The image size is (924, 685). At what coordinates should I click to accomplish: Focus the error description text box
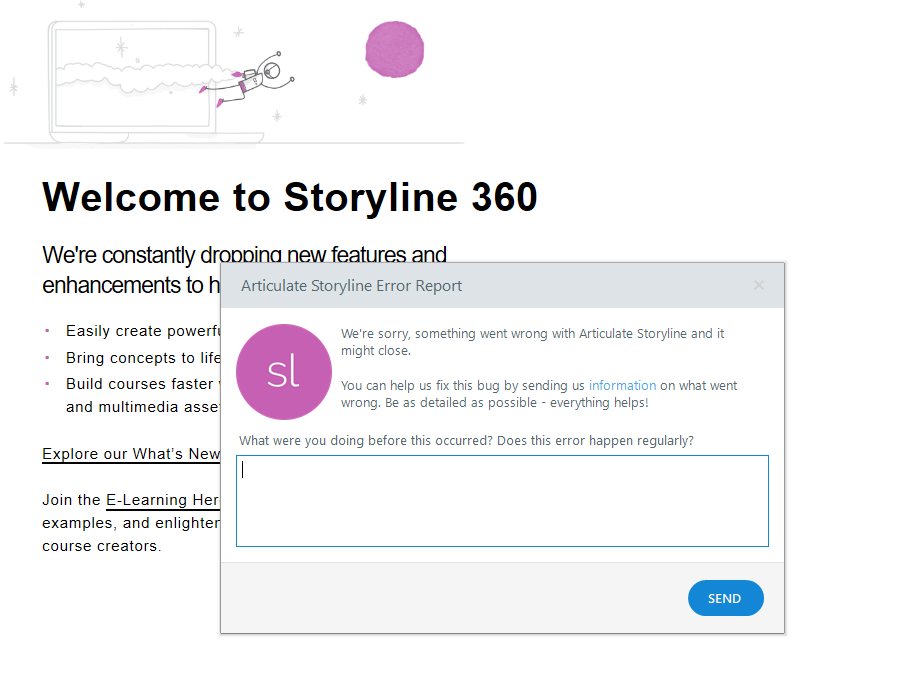click(x=502, y=501)
